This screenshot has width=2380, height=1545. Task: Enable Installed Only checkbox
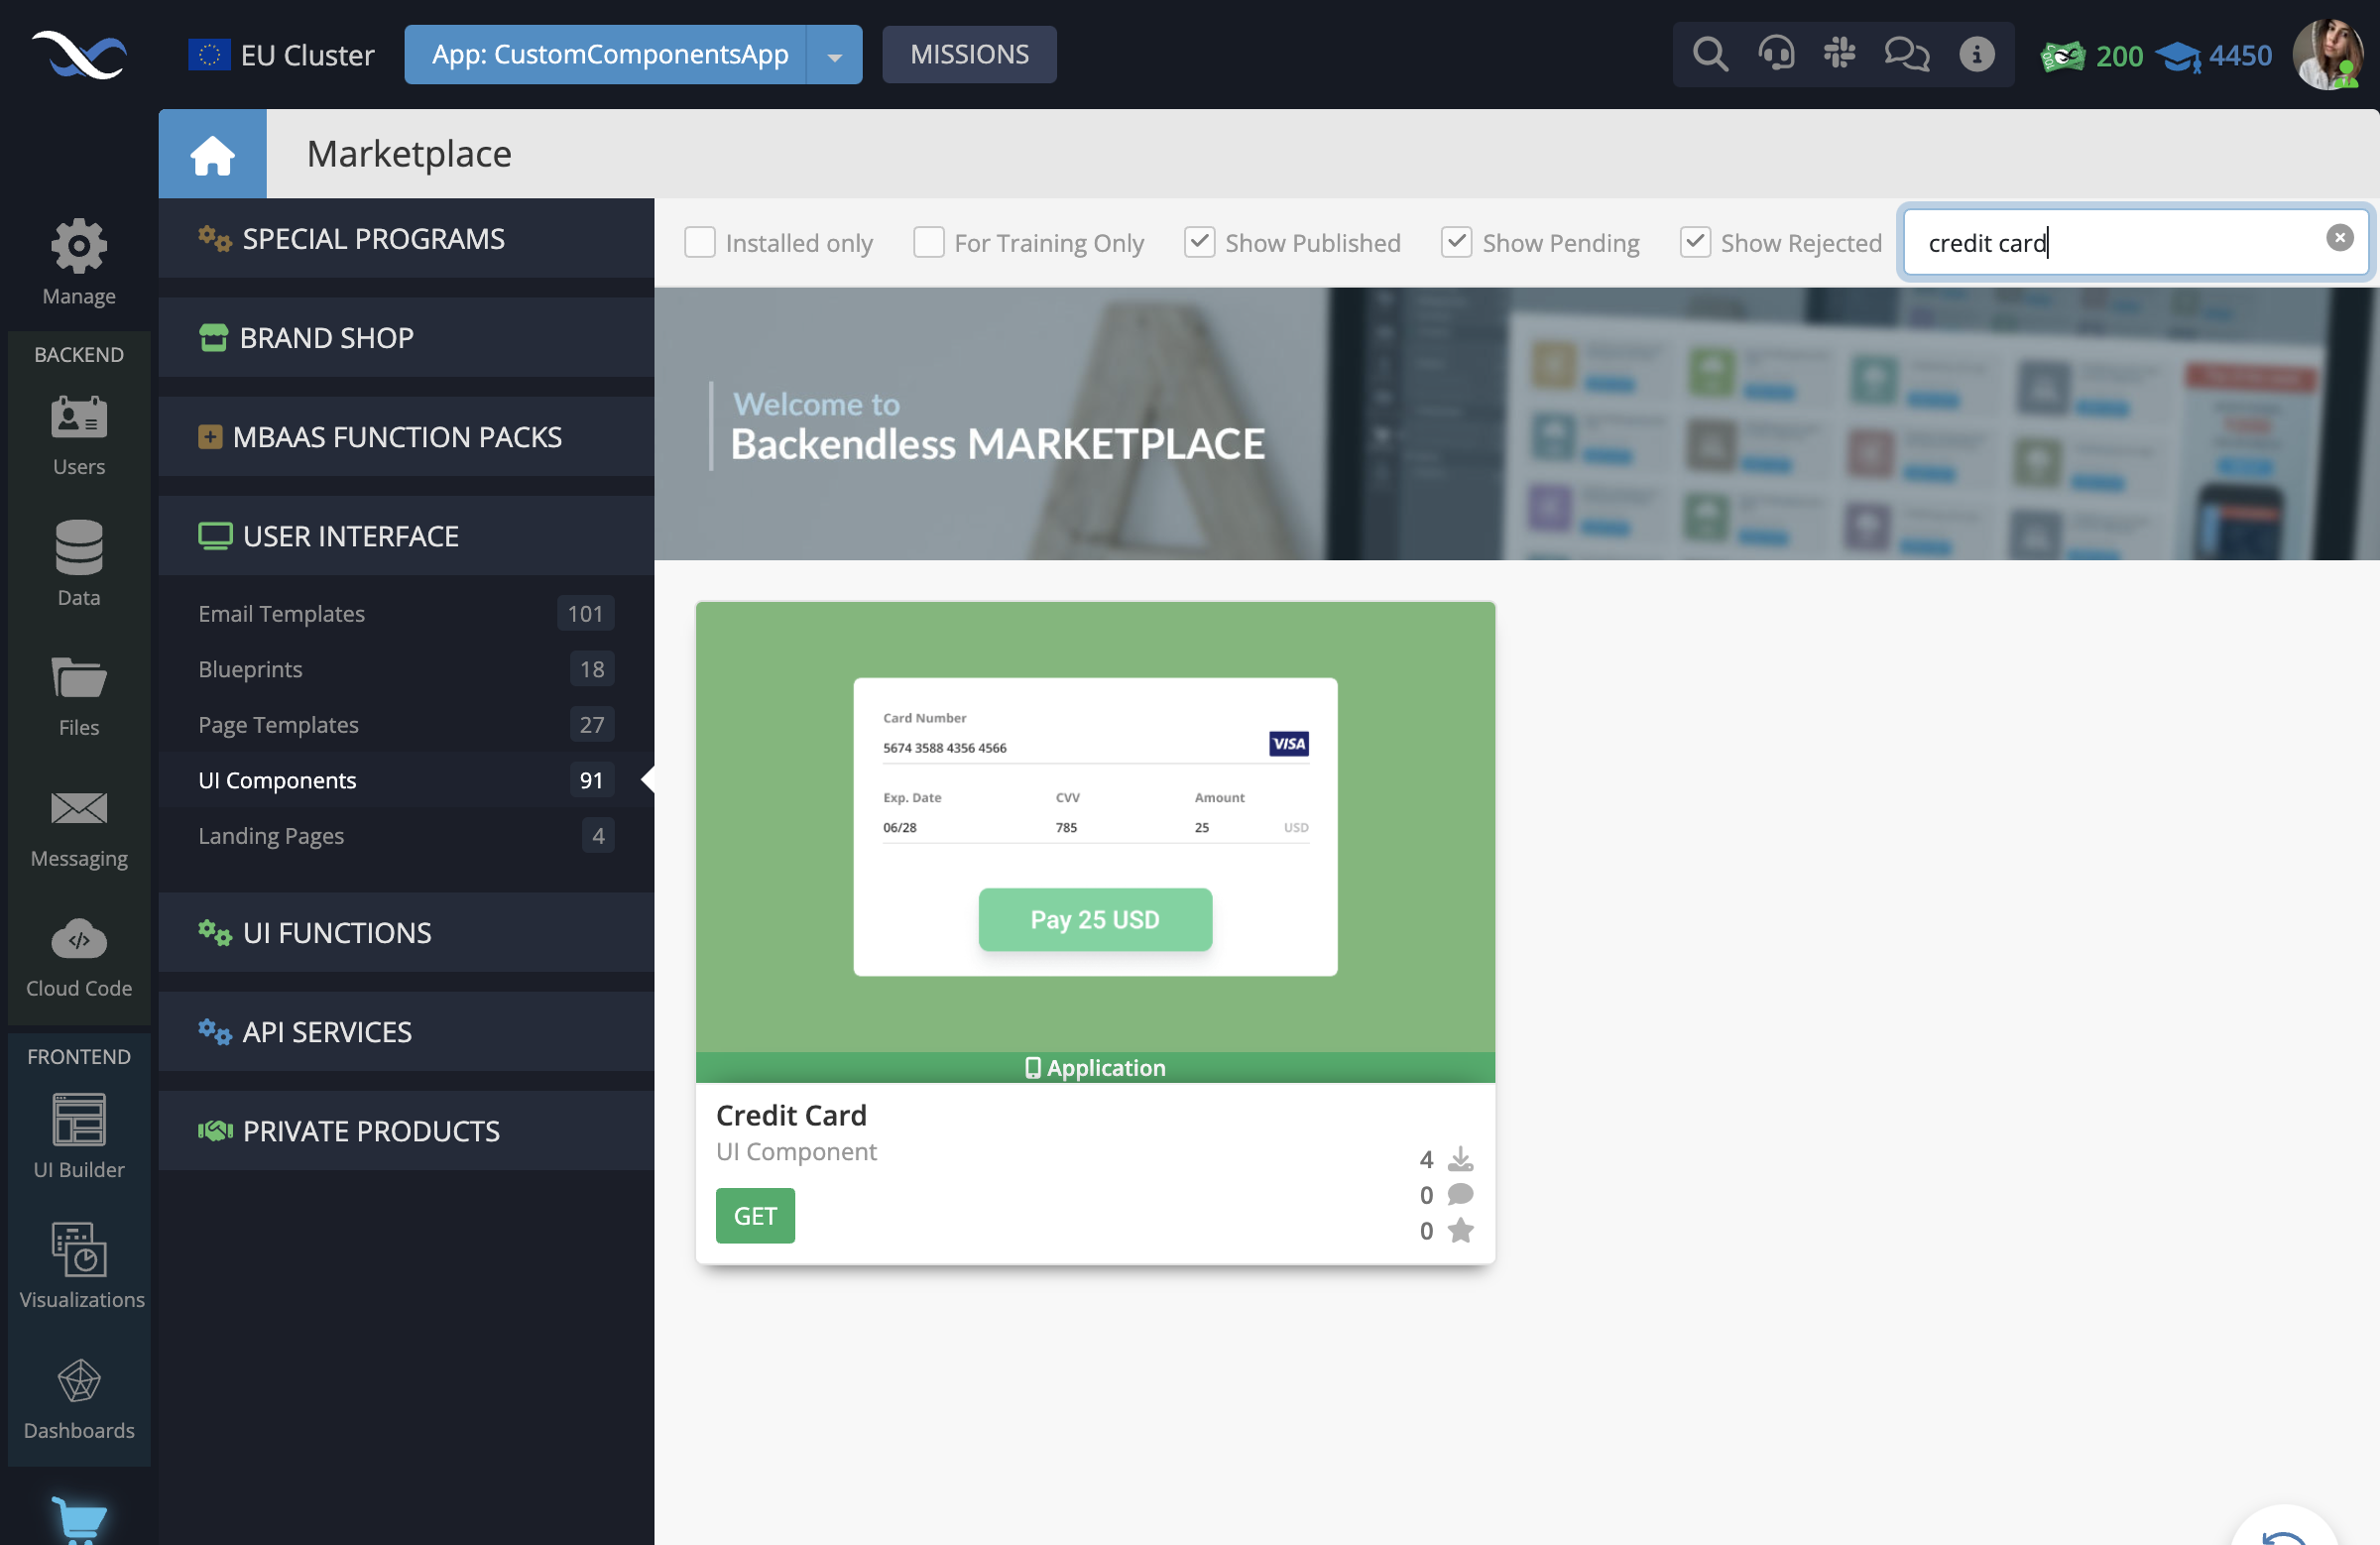click(701, 241)
